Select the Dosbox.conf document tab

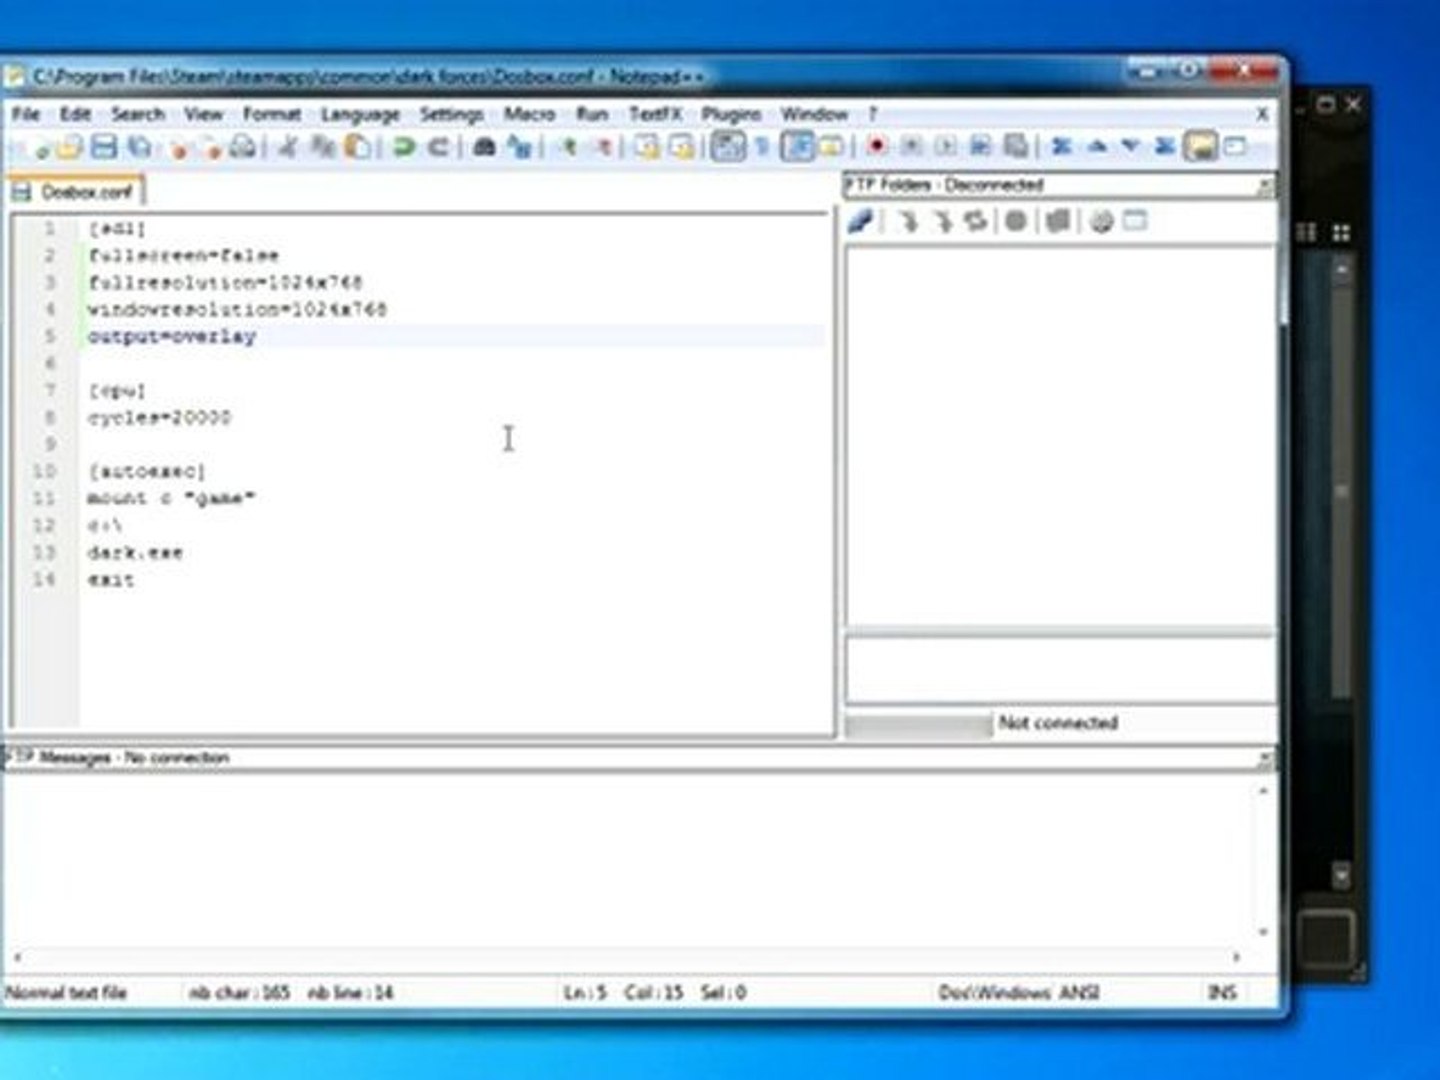coord(76,191)
